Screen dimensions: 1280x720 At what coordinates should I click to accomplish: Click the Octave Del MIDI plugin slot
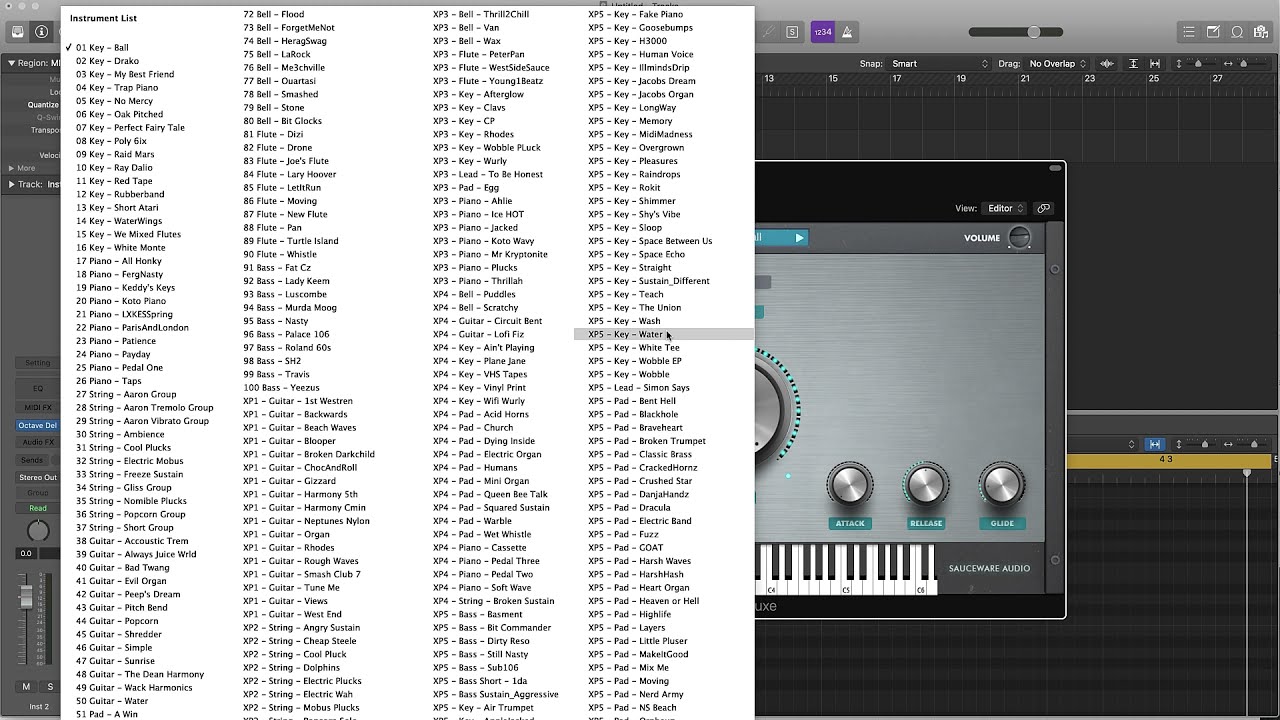click(x=38, y=425)
